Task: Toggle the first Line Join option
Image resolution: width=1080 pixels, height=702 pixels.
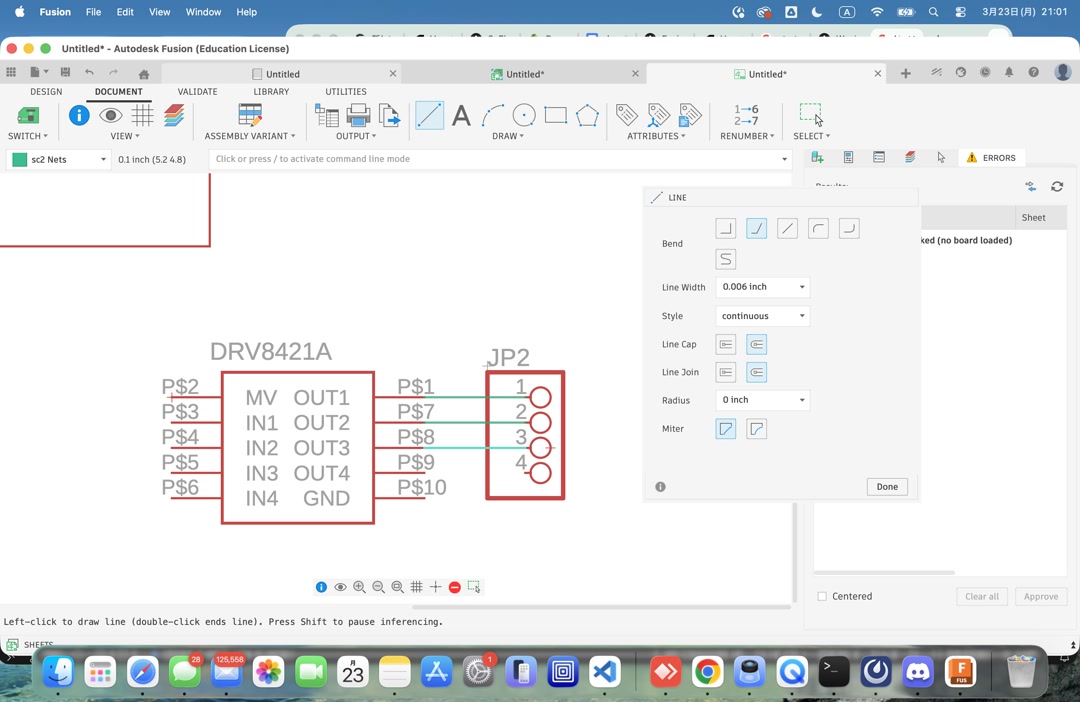Action: [x=725, y=372]
